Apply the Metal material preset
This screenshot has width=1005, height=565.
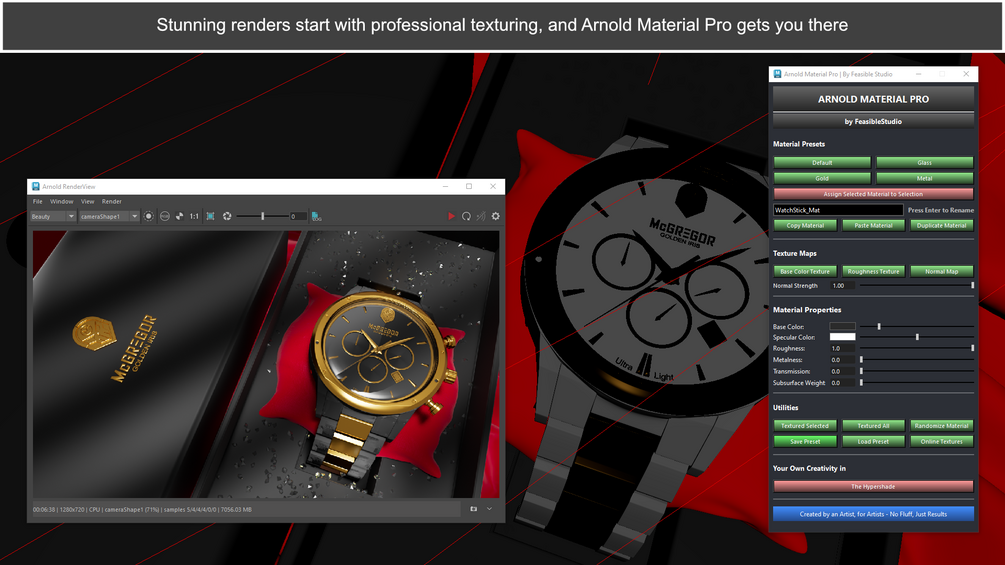click(924, 178)
